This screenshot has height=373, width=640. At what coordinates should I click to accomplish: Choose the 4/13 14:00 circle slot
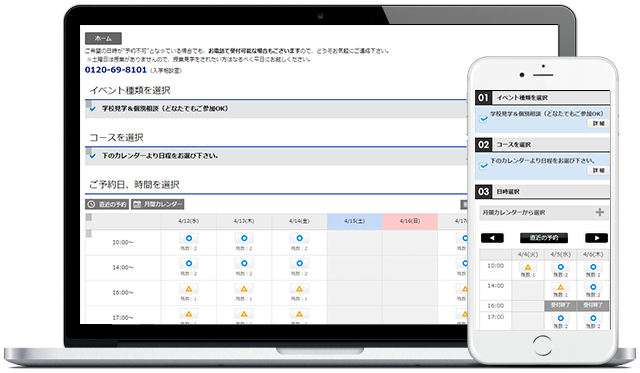coord(244,264)
